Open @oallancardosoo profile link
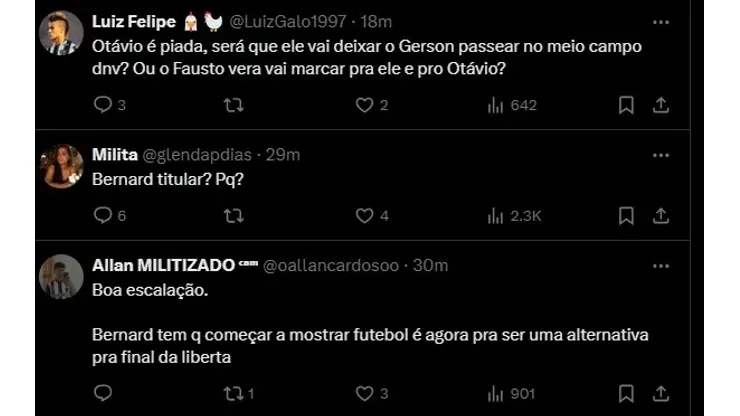This screenshot has height=416, width=740. tap(335, 265)
